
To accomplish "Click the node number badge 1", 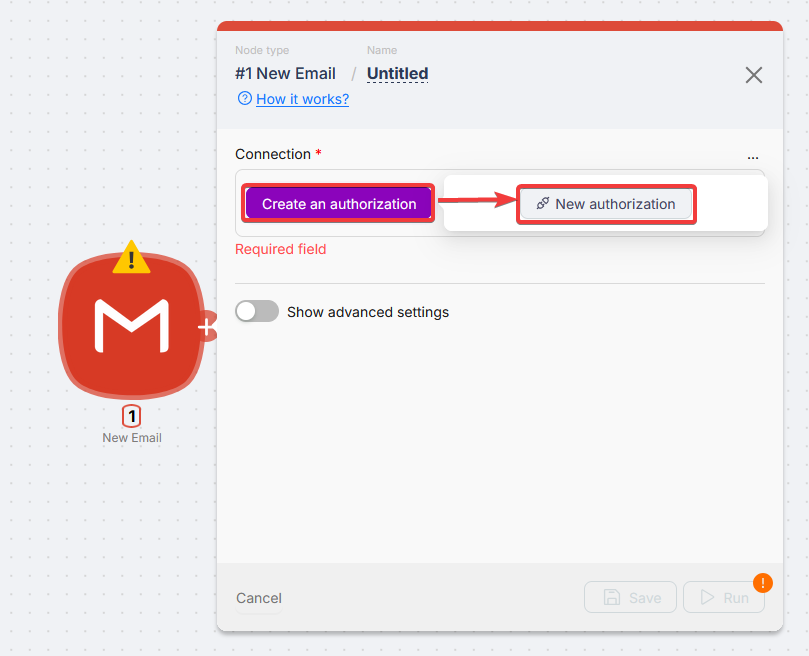I will 131,416.
